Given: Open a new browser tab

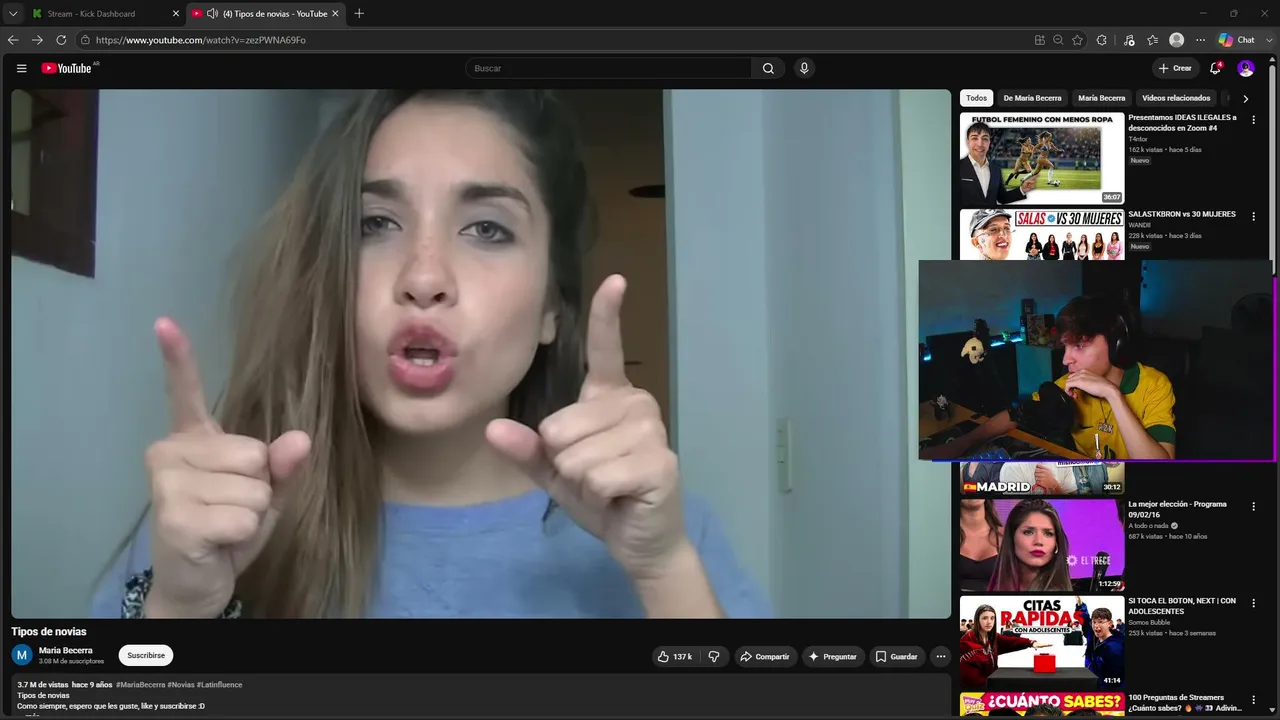Looking at the screenshot, I should pyautogui.click(x=359, y=14).
